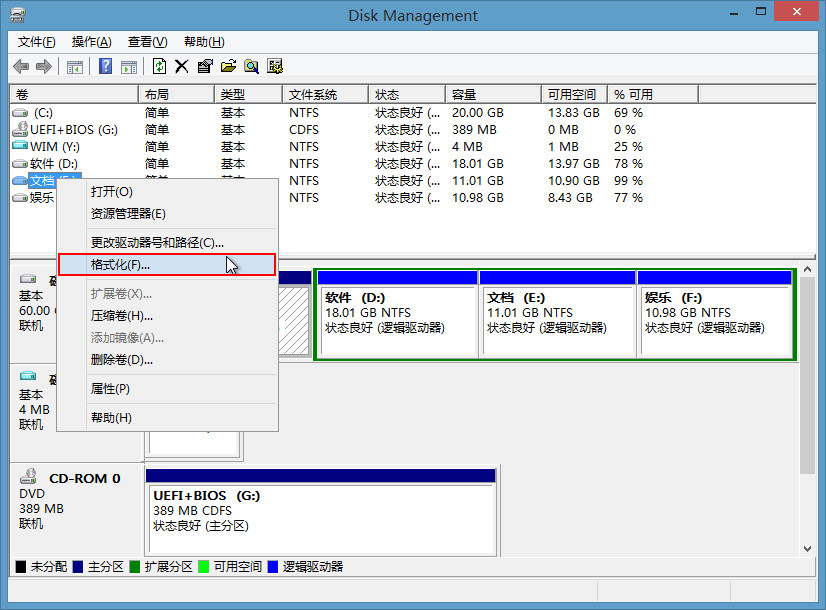The image size is (826, 610).
Task: Sort volumes by the 文件系统 column header
Action: (312, 94)
